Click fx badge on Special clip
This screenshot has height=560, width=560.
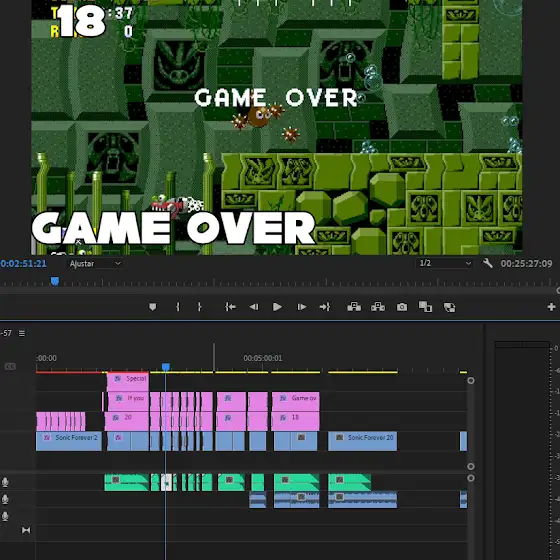tap(117, 379)
